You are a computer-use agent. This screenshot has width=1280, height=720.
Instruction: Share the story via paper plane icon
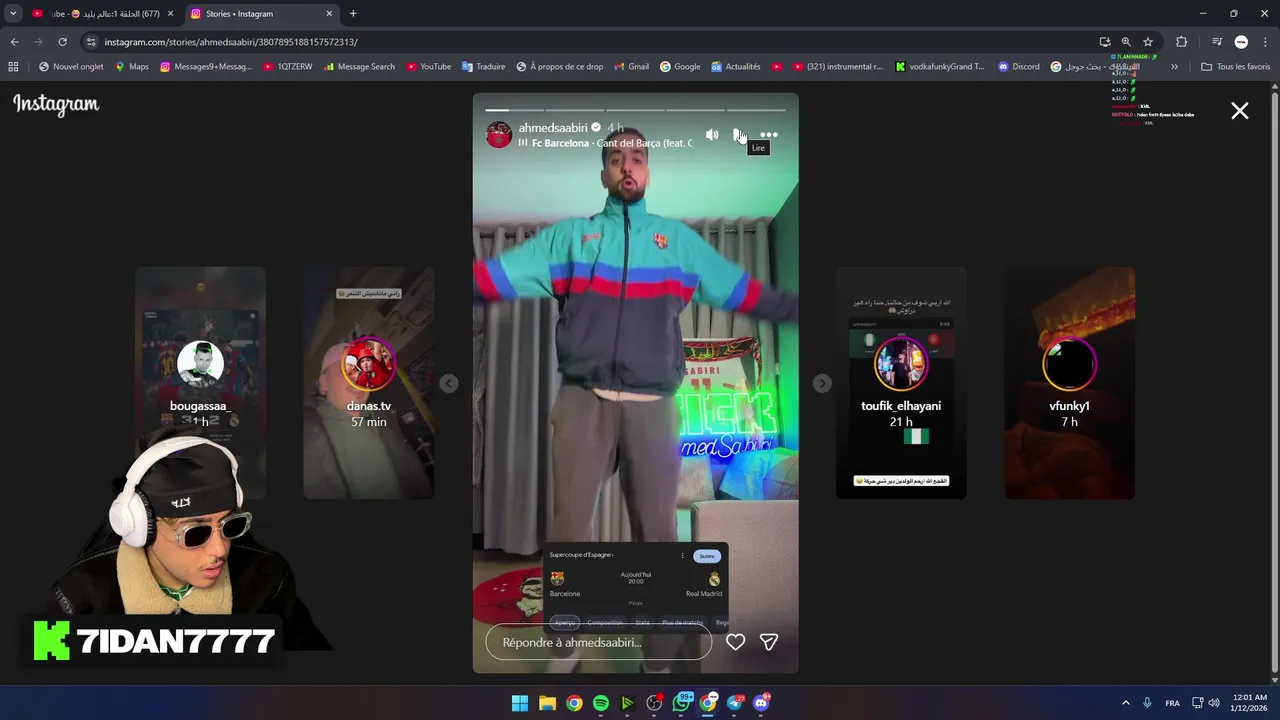tap(769, 642)
